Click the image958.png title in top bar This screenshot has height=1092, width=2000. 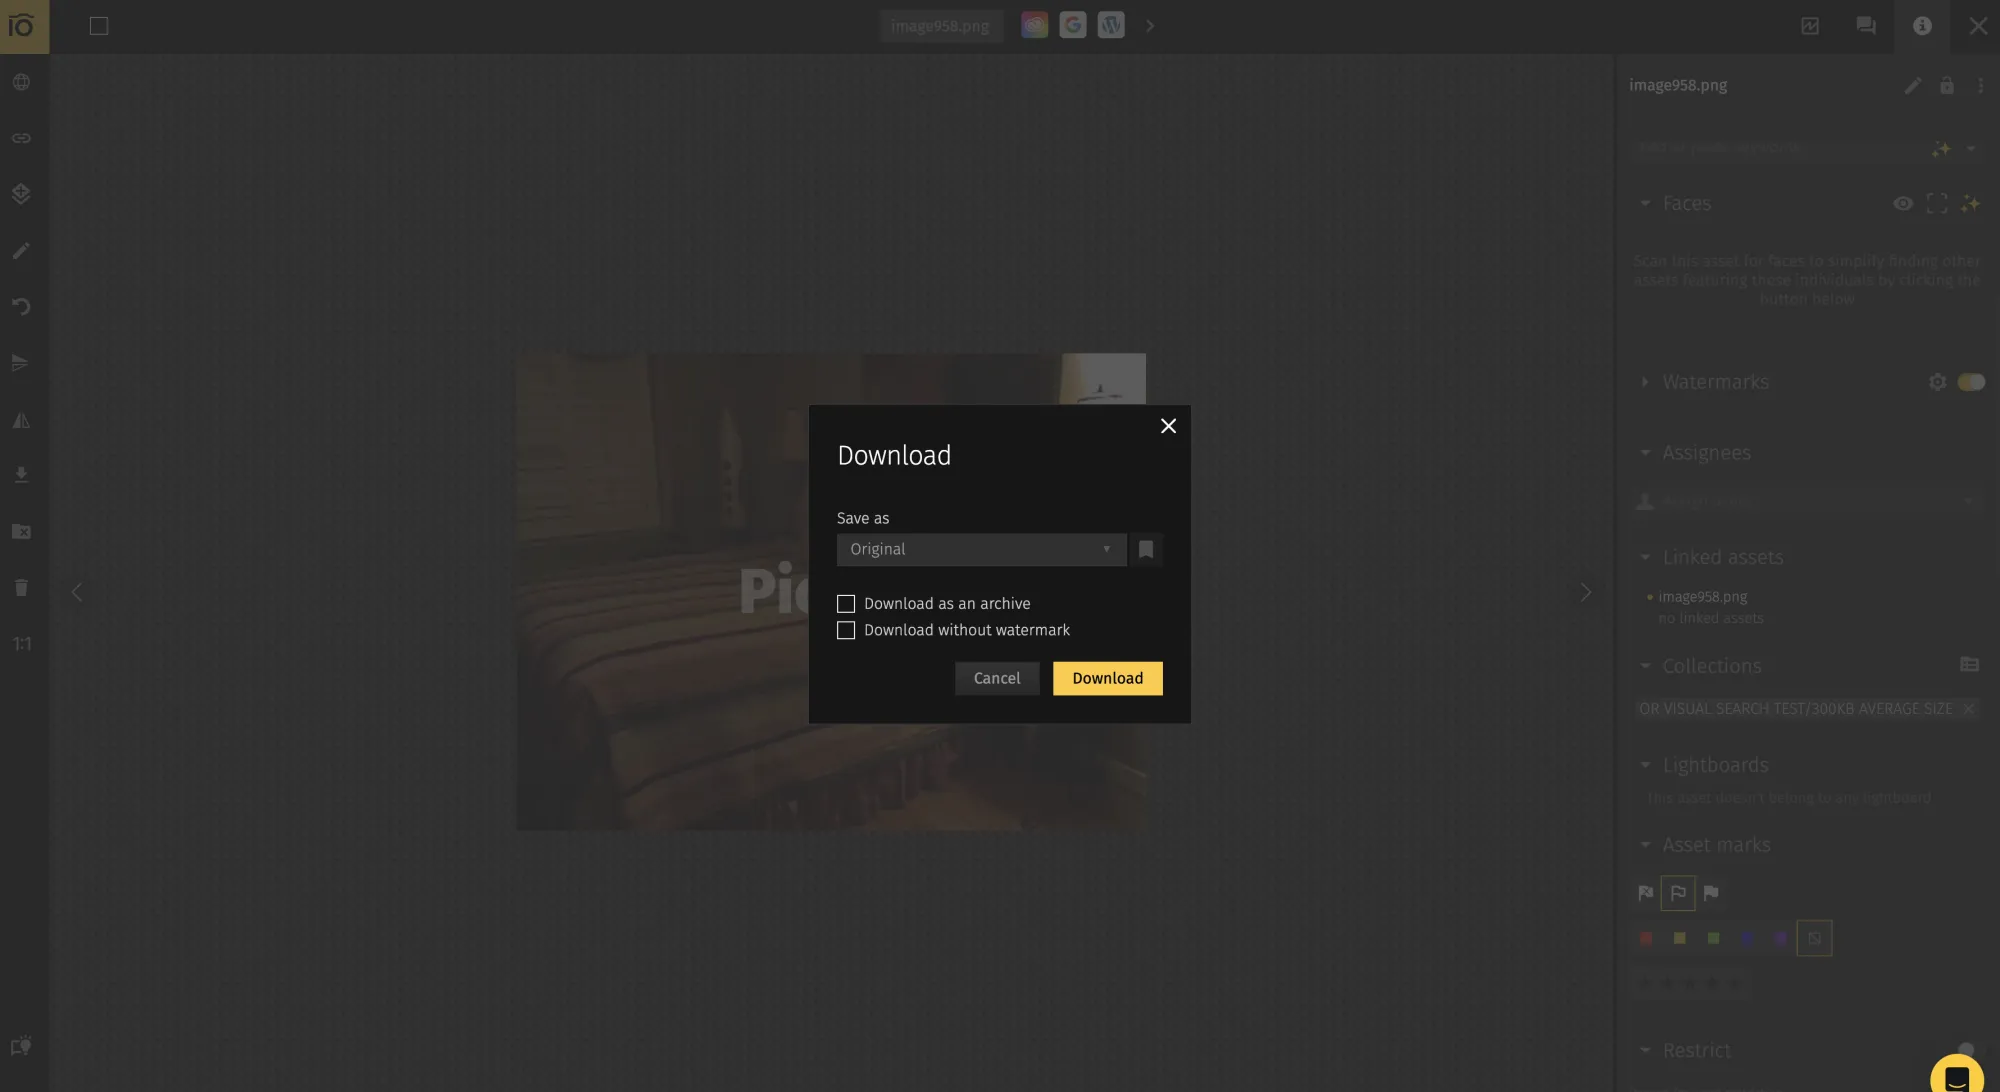tap(940, 26)
